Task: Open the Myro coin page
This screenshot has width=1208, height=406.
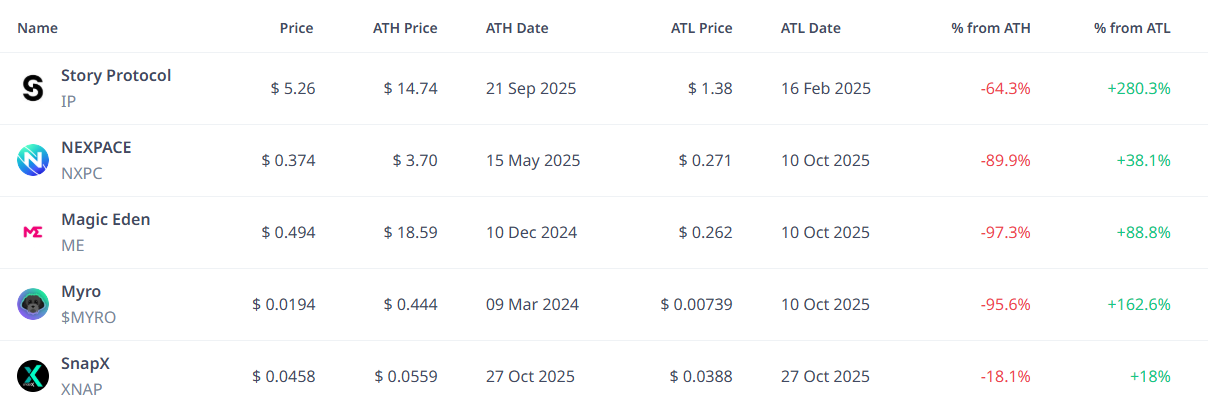Action: click(81, 292)
